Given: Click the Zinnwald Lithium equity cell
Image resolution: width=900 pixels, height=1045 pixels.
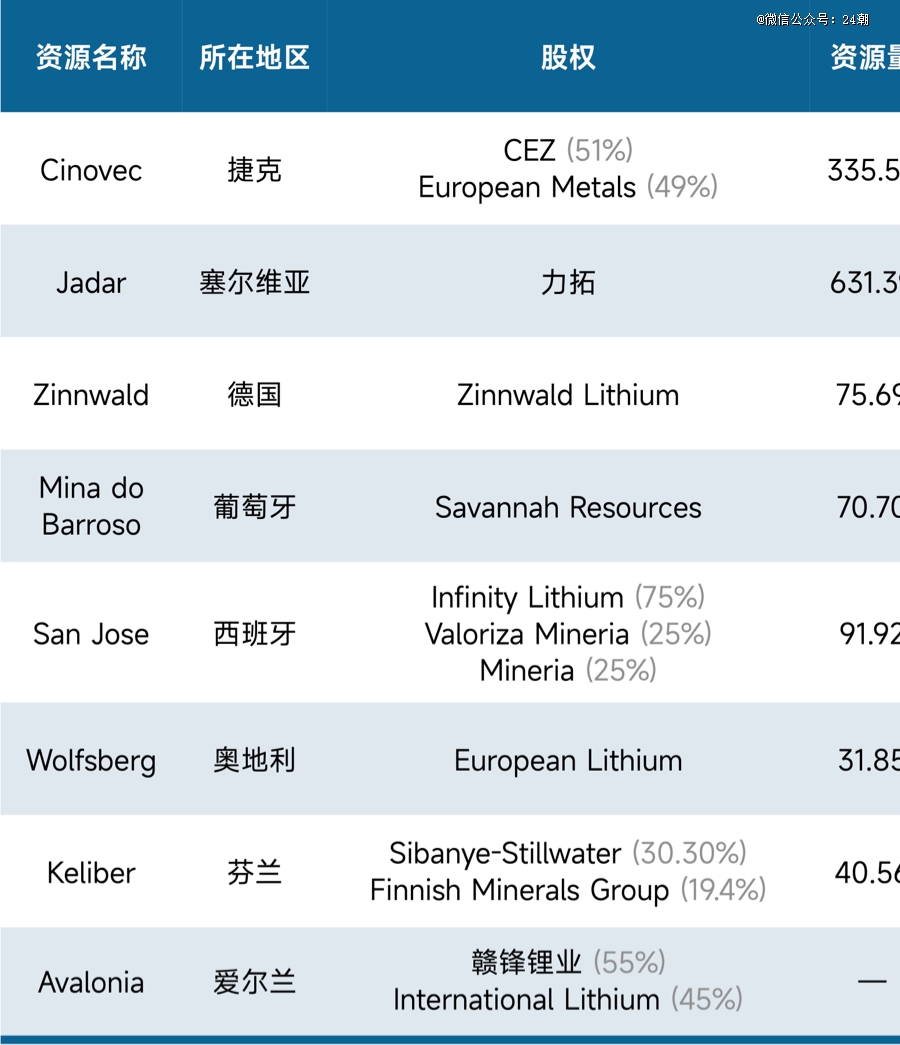Looking at the screenshot, I should pos(568,395).
